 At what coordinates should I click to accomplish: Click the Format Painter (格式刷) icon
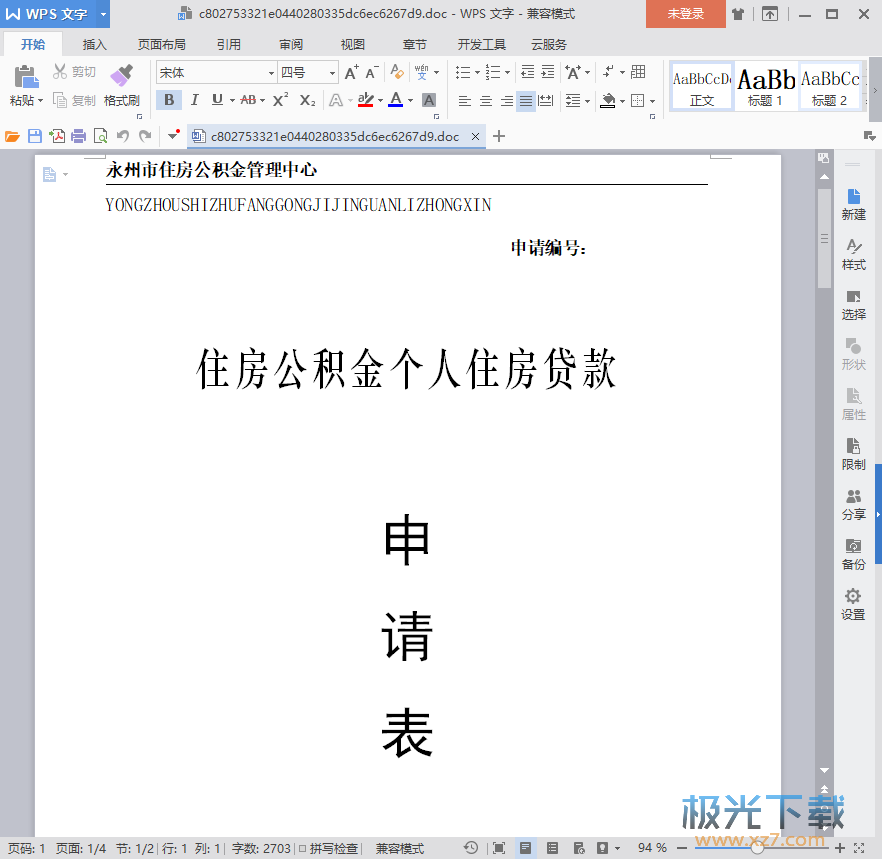[x=121, y=77]
